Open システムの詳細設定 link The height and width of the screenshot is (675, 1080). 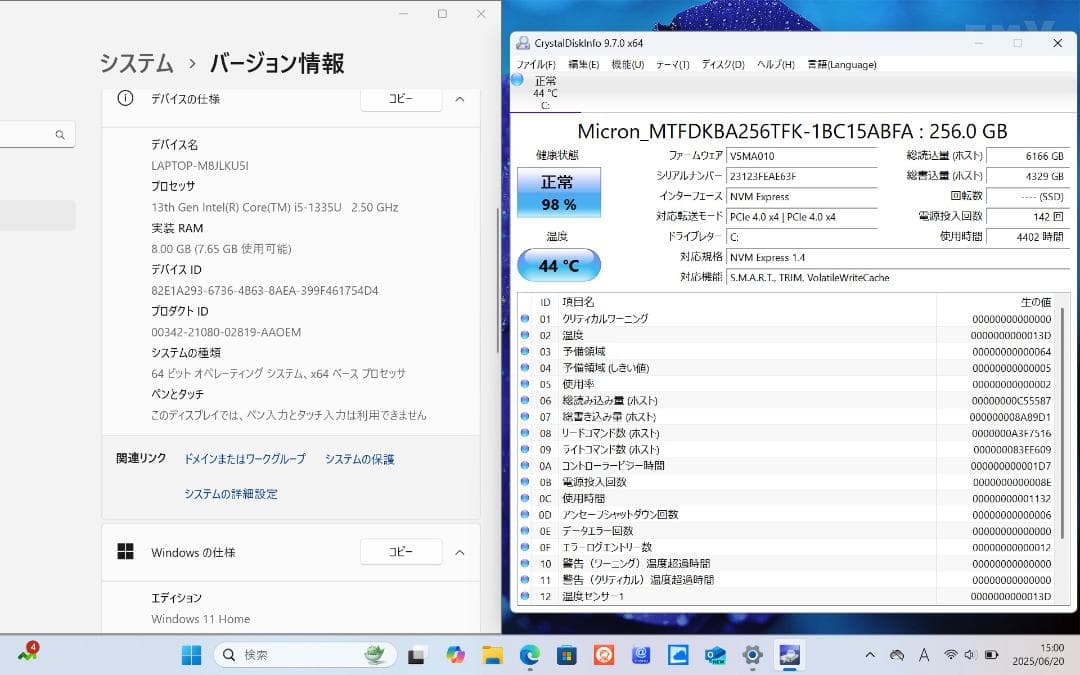pyautogui.click(x=231, y=494)
